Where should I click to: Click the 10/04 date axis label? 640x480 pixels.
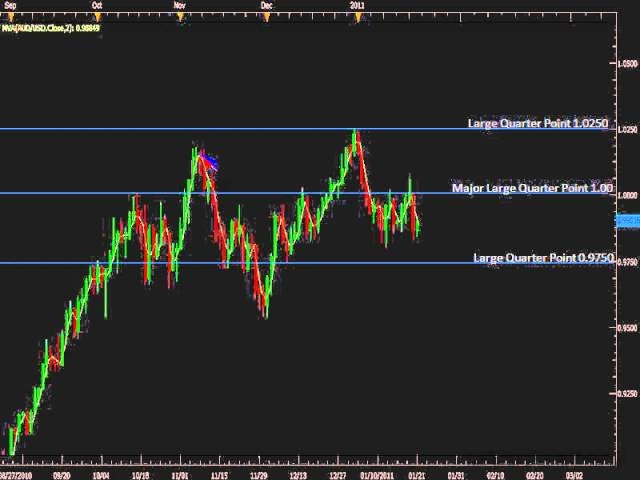pos(101,476)
